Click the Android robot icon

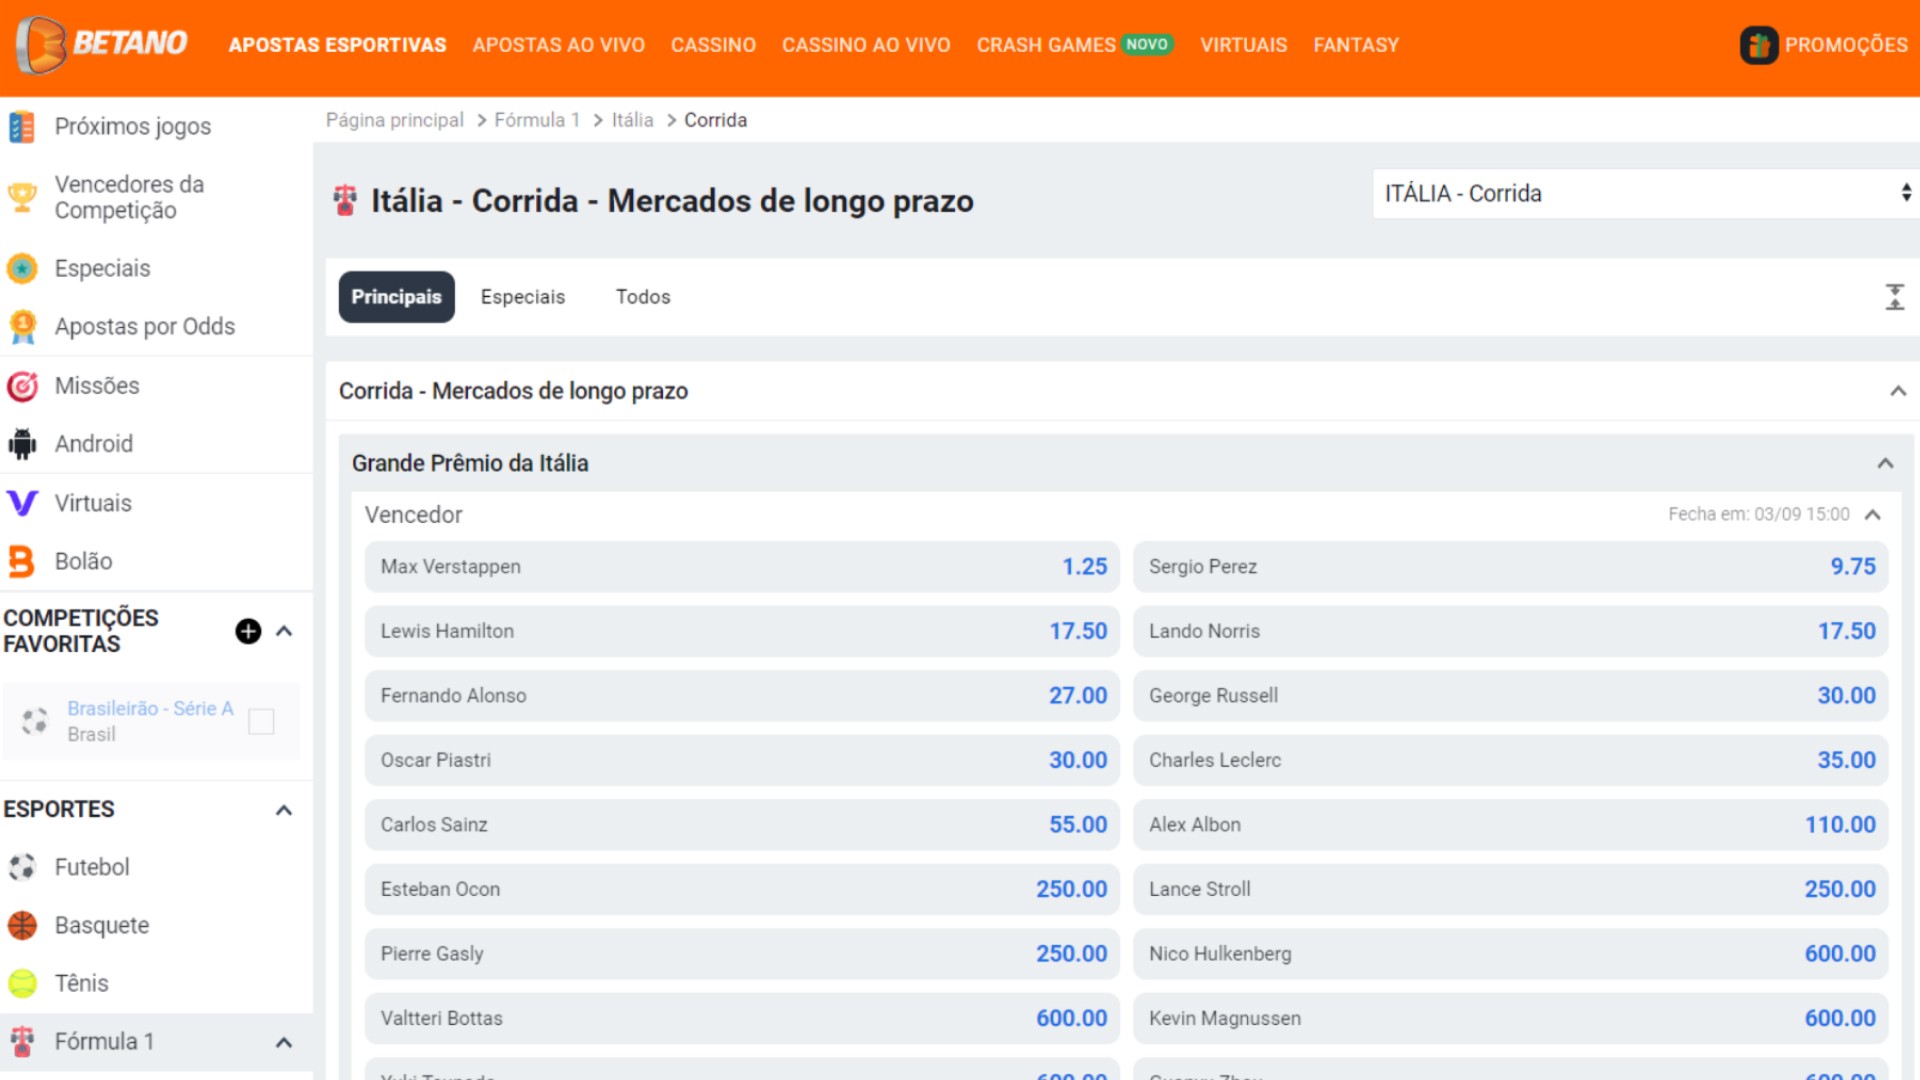click(22, 444)
